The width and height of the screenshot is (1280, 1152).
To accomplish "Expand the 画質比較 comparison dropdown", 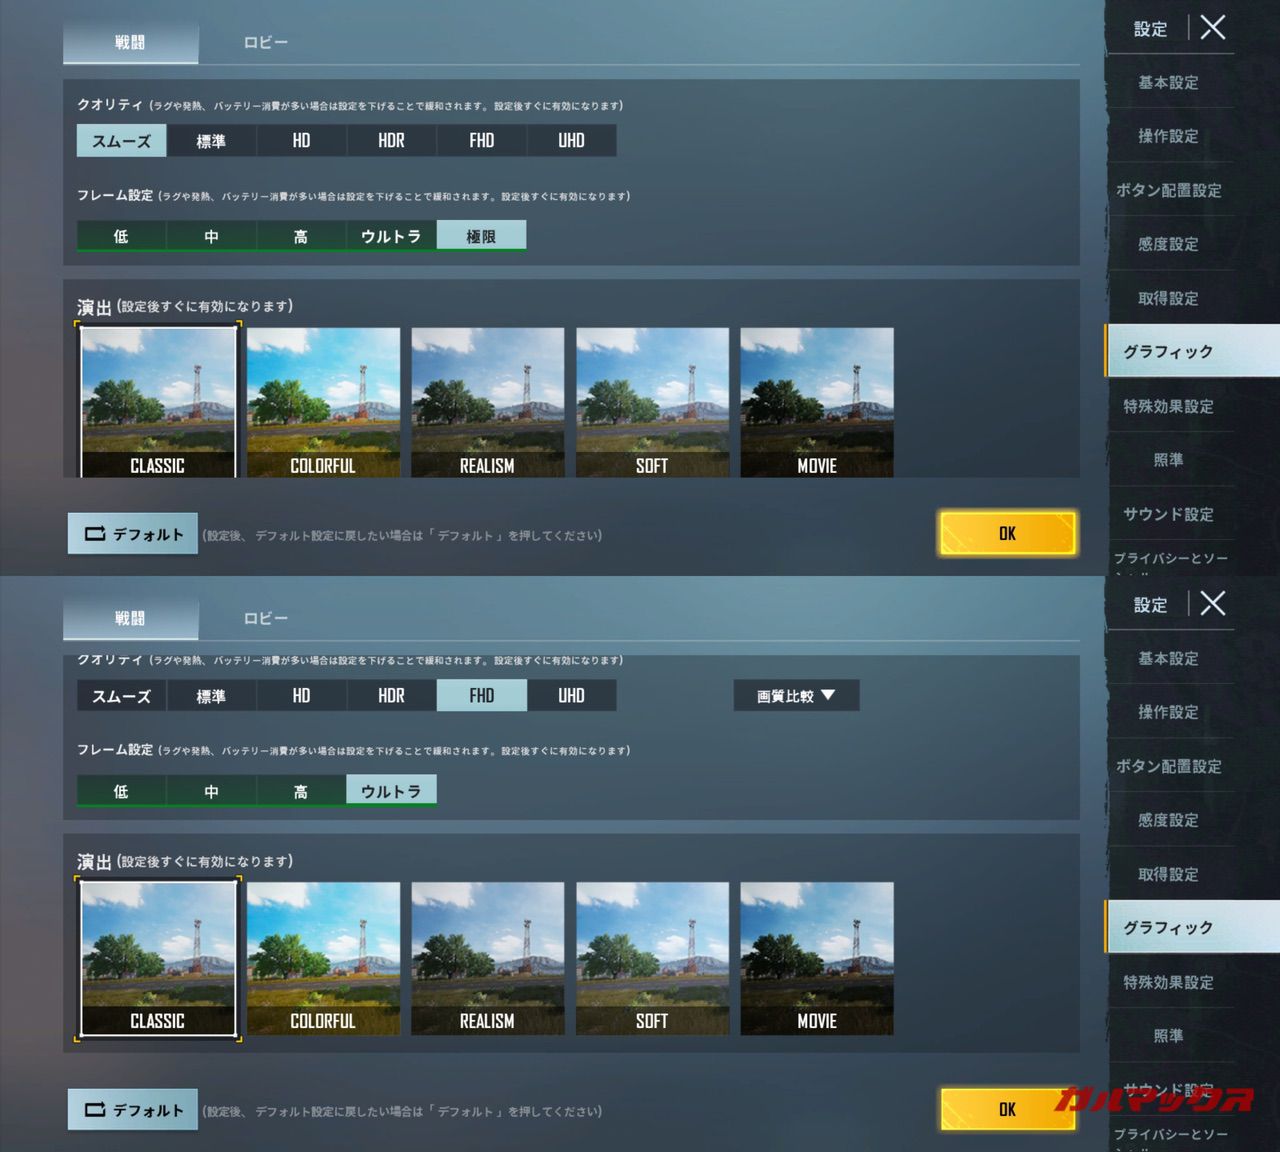I will [796, 695].
